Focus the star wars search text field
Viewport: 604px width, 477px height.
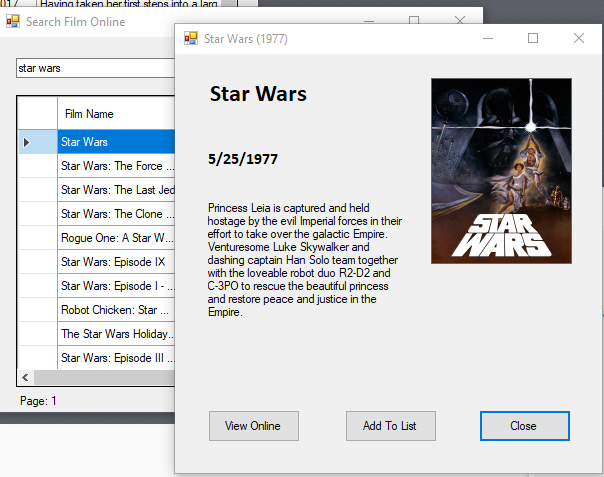96,68
